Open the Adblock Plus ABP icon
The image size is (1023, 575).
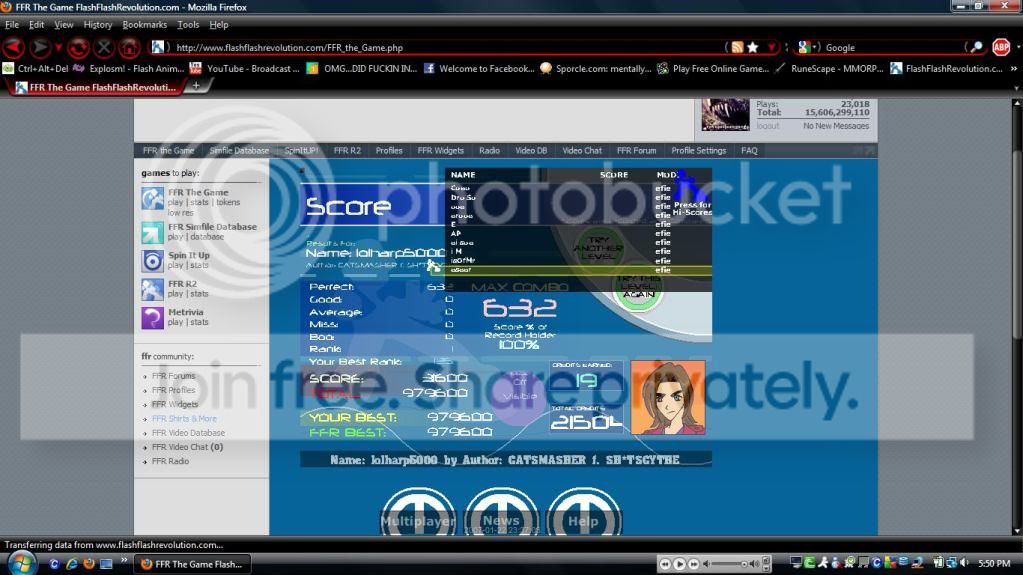[1001, 47]
